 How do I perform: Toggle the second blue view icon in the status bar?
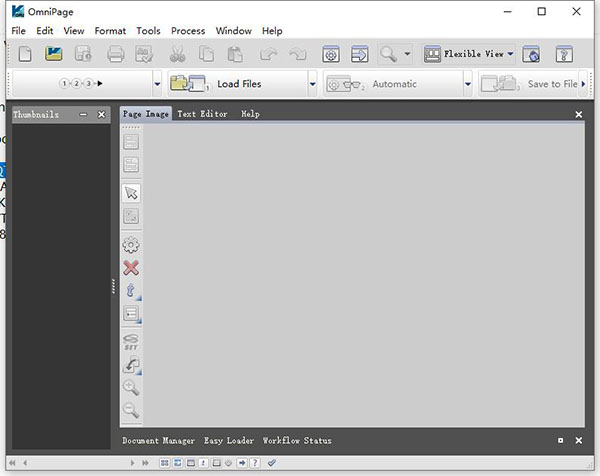[178, 463]
